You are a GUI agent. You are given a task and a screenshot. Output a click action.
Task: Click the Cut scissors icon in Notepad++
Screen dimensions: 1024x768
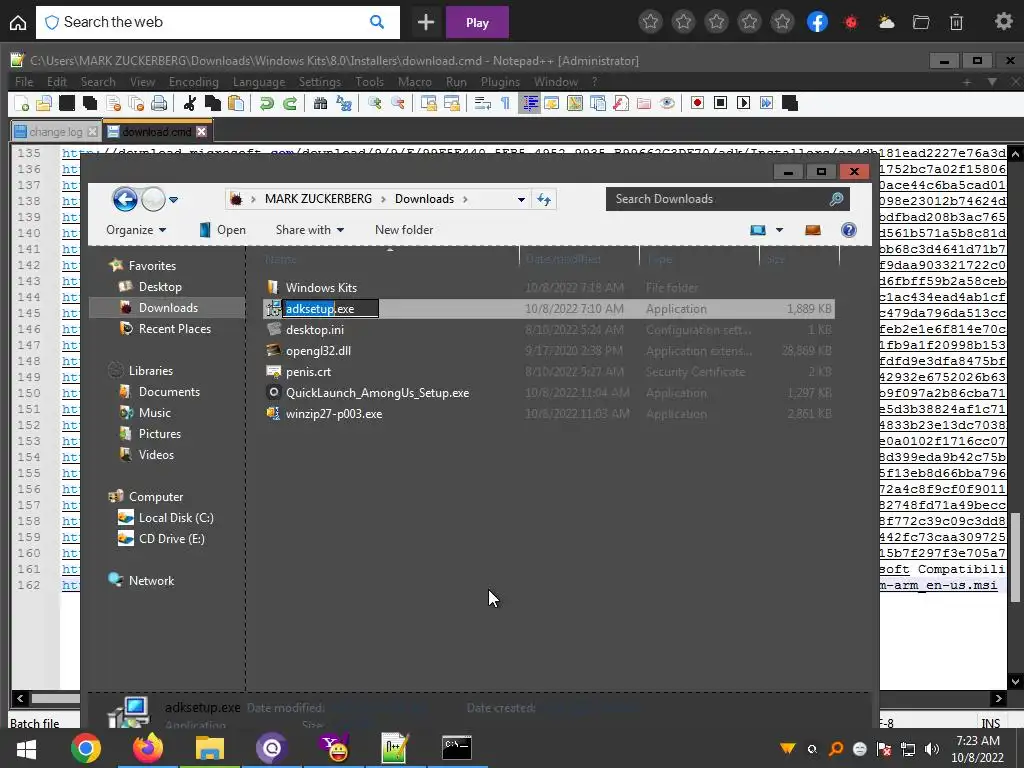[x=190, y=103]
